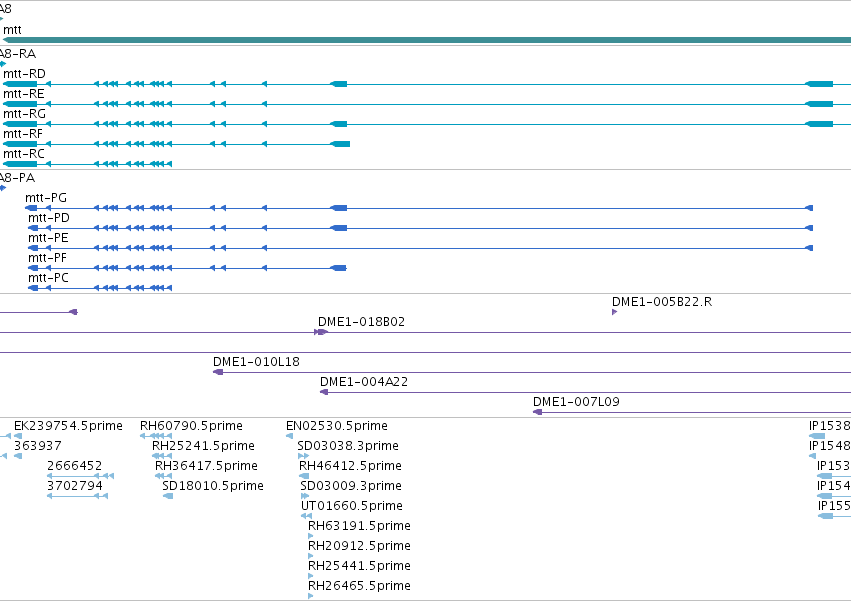Select the SD03009.3prime EST label
This screenshot has height=601, width=851.
tap(351, 486)
